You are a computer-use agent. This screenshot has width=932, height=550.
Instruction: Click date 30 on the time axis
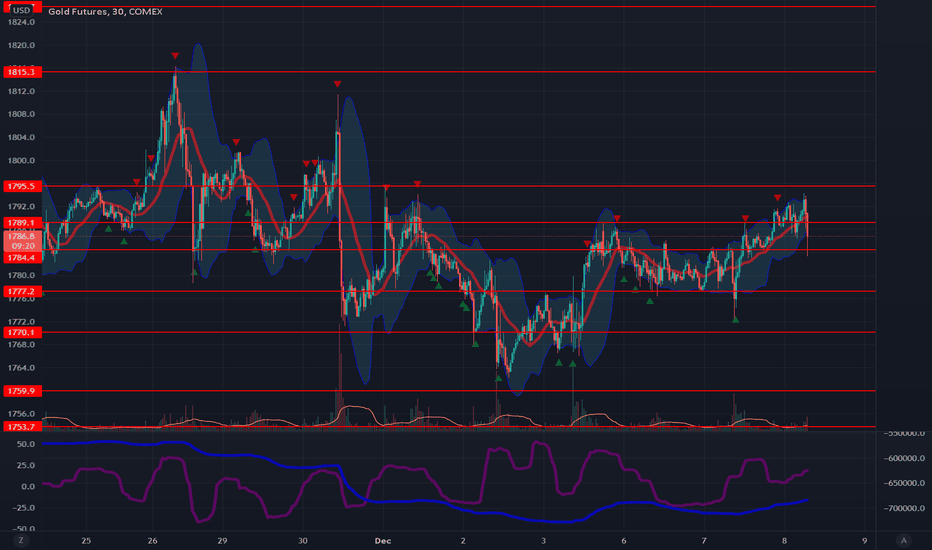point(303,540)
